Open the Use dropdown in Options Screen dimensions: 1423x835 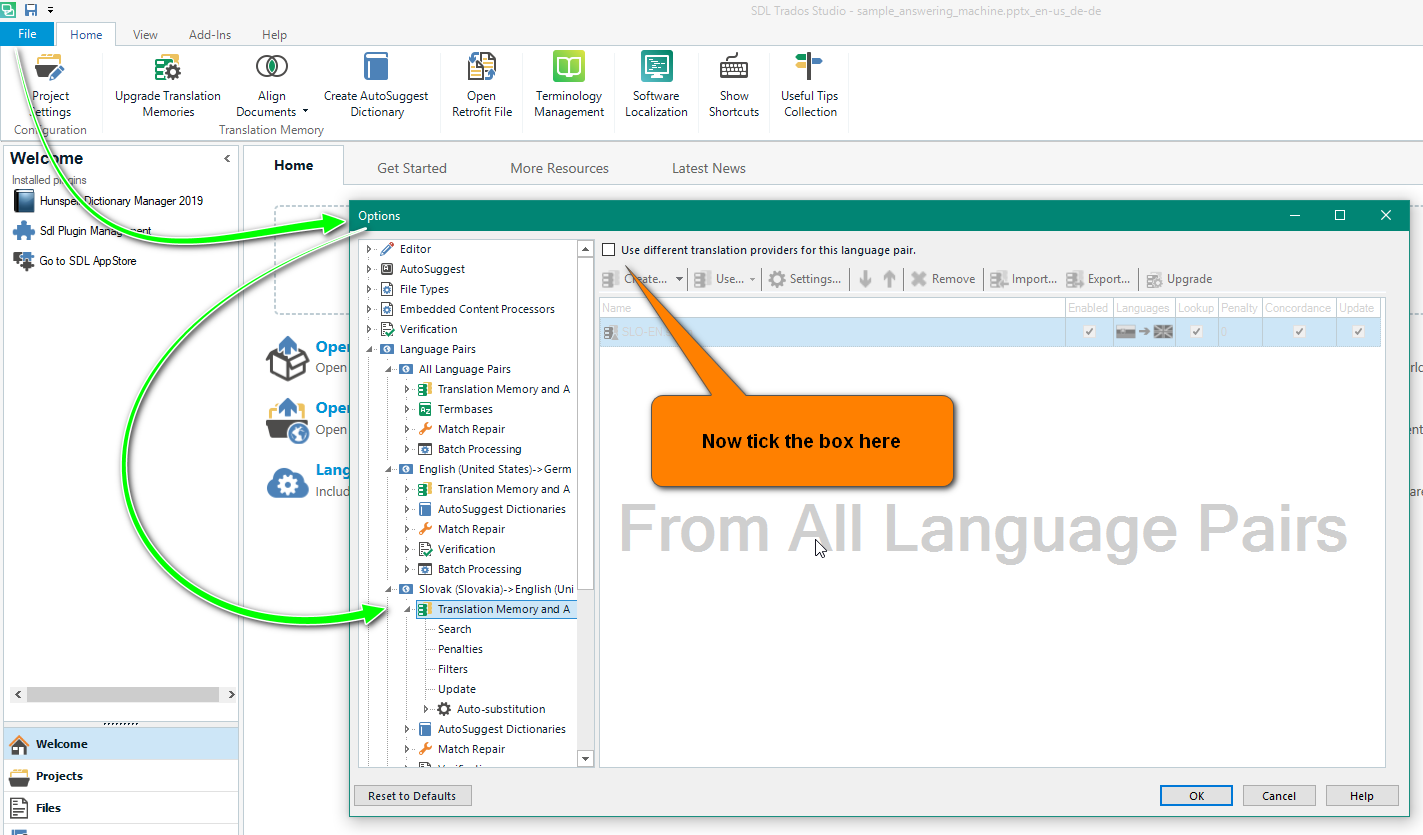752,279
